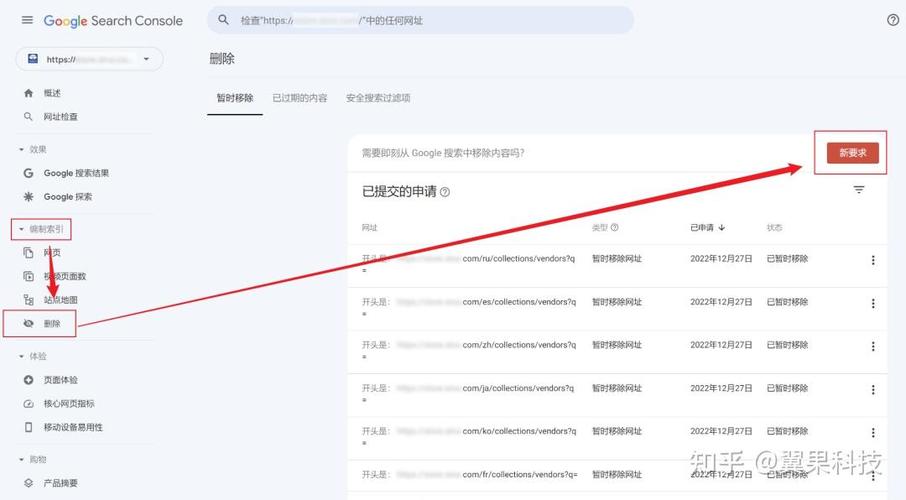Open more options for ko/collections row
The image size is (906, 500).
coord(873,432)
